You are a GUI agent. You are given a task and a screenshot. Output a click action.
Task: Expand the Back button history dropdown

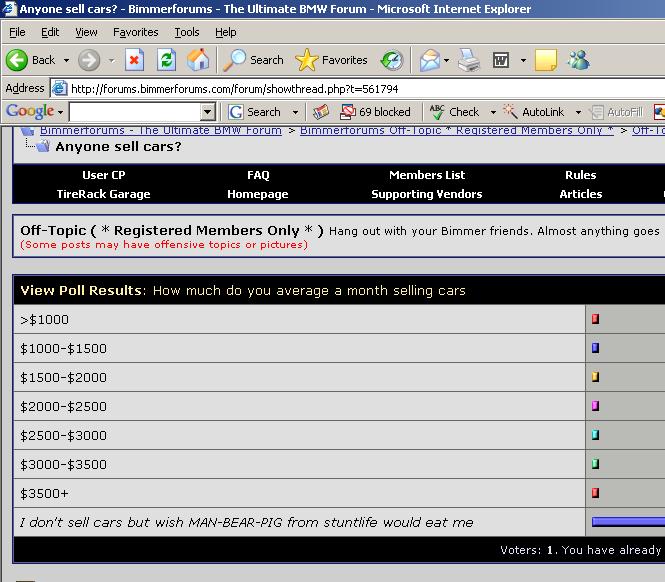coord(67,60)
